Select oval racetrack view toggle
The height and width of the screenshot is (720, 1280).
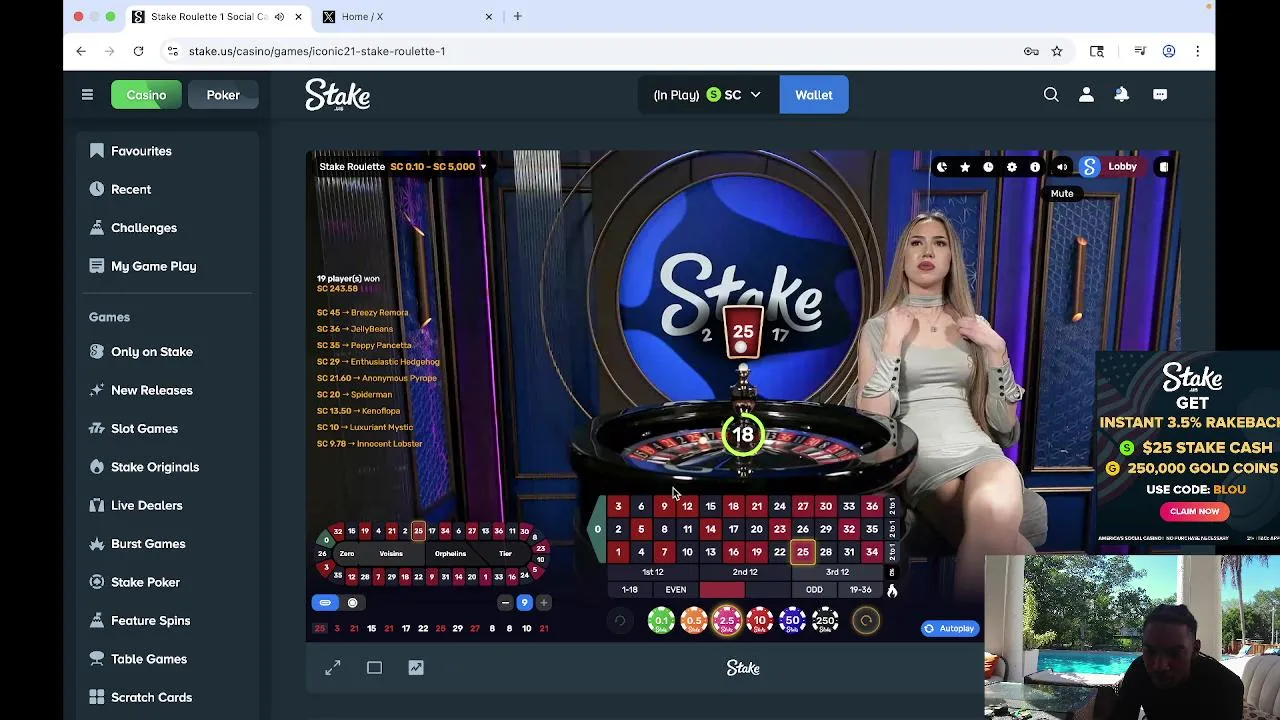point(325,603)
